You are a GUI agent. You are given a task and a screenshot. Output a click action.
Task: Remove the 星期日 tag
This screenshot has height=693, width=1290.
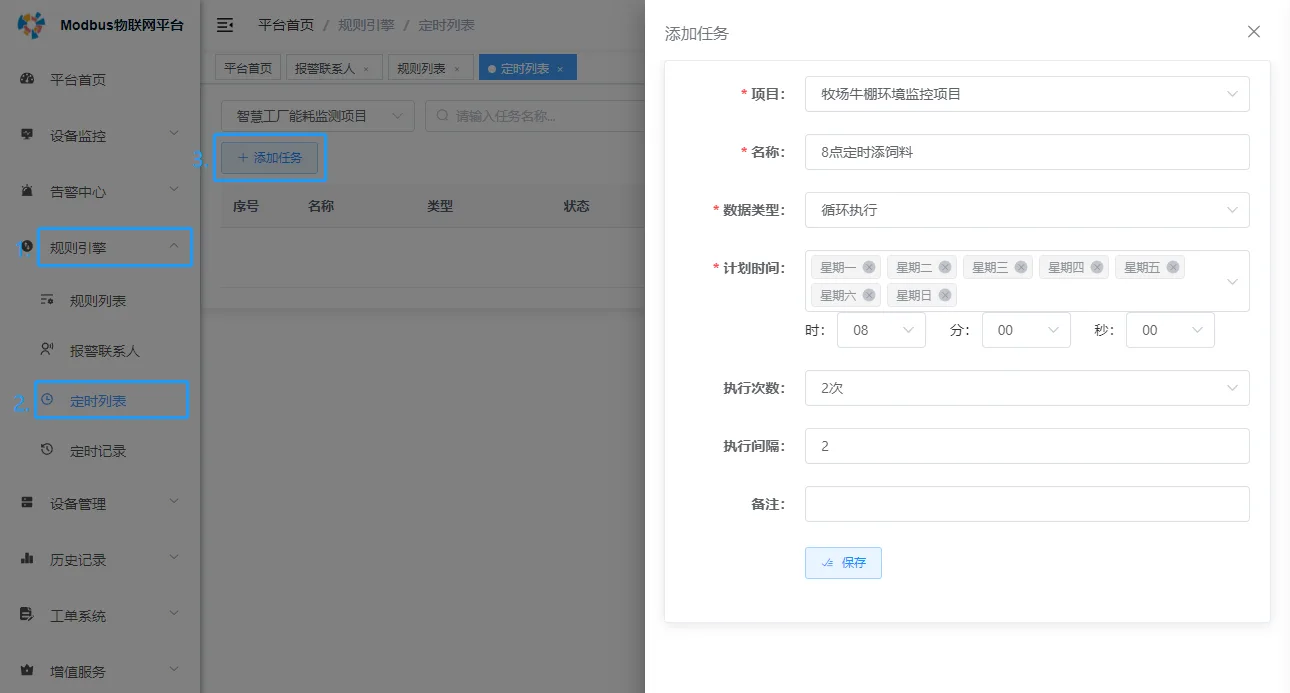point(945,295)
